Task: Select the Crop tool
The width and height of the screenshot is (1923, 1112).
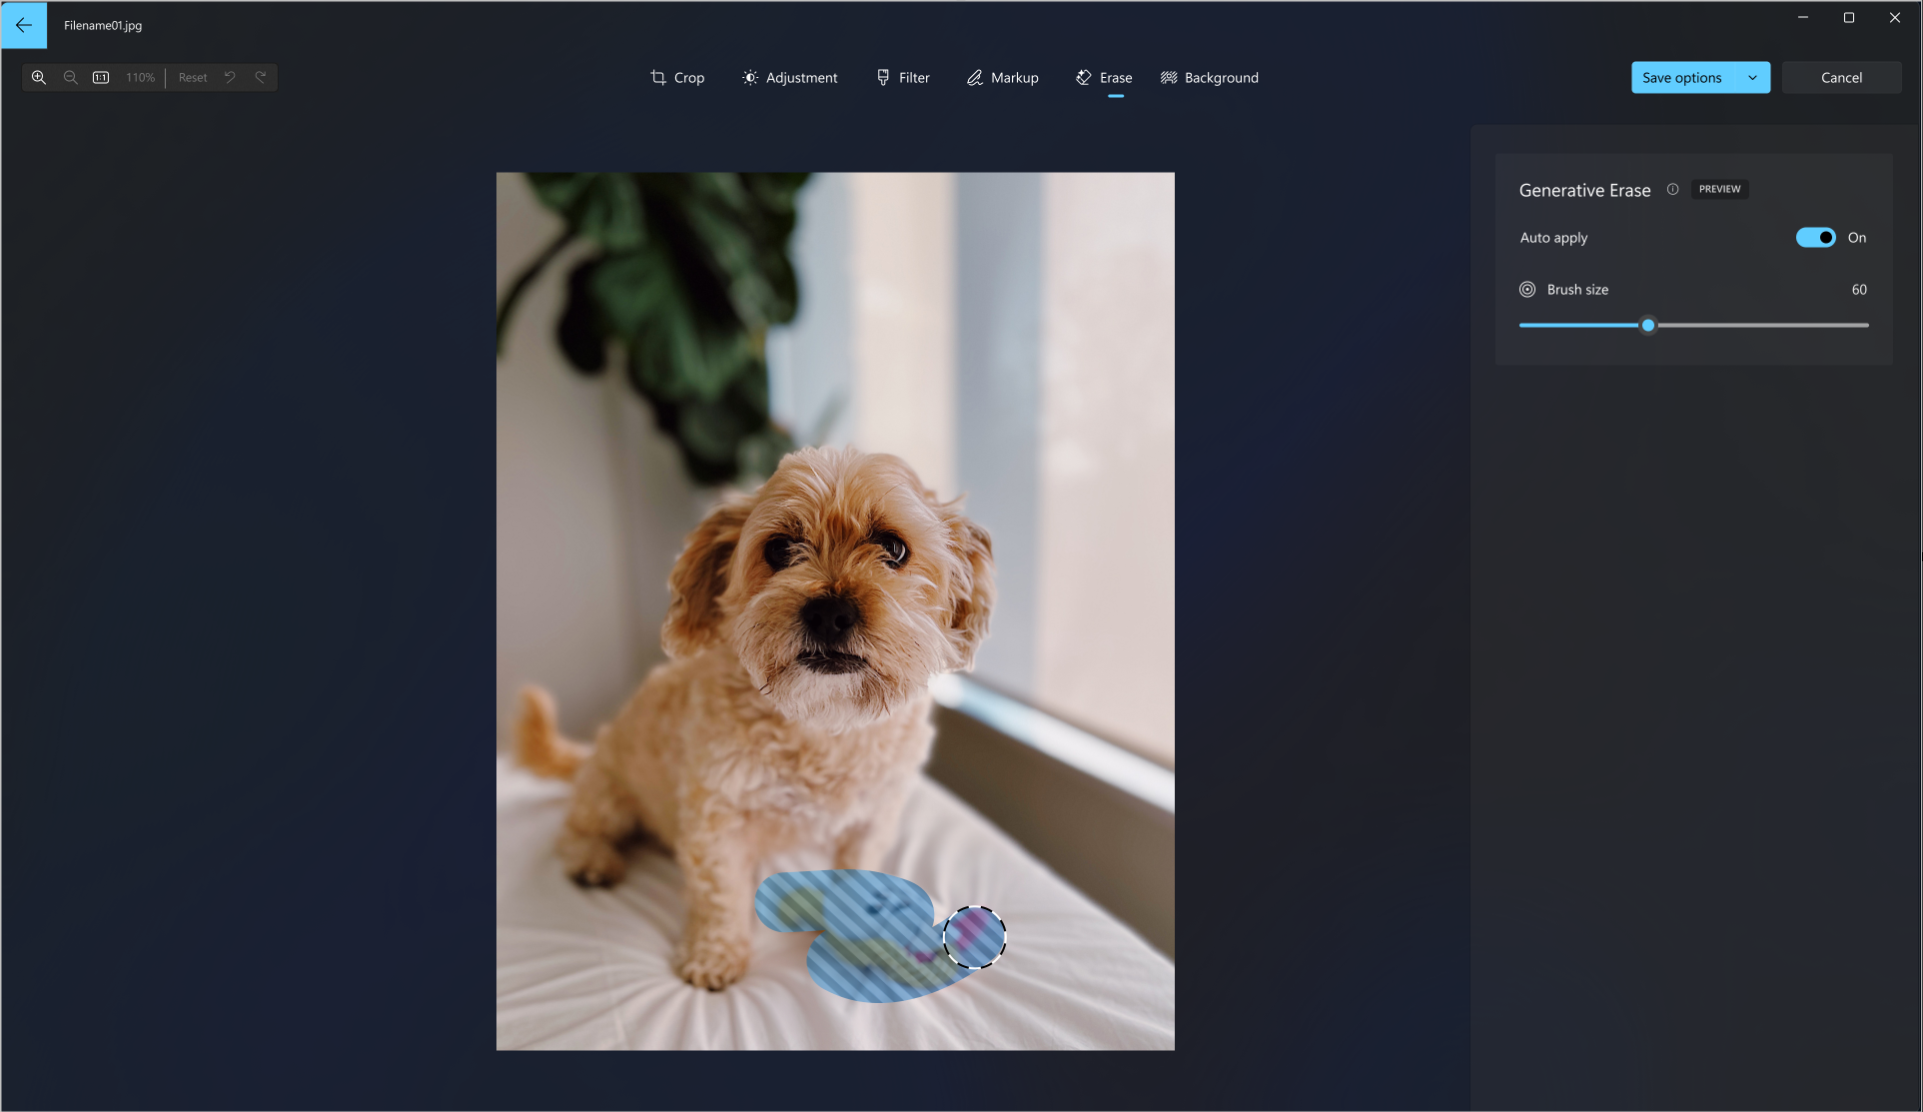Action: pyautogui.click(x=678, y=77)
